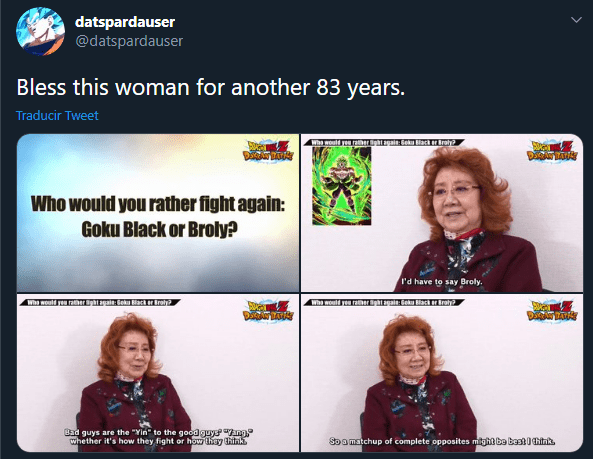
Task: Open bottom-left image of the interview
Action: coord(158,373)
